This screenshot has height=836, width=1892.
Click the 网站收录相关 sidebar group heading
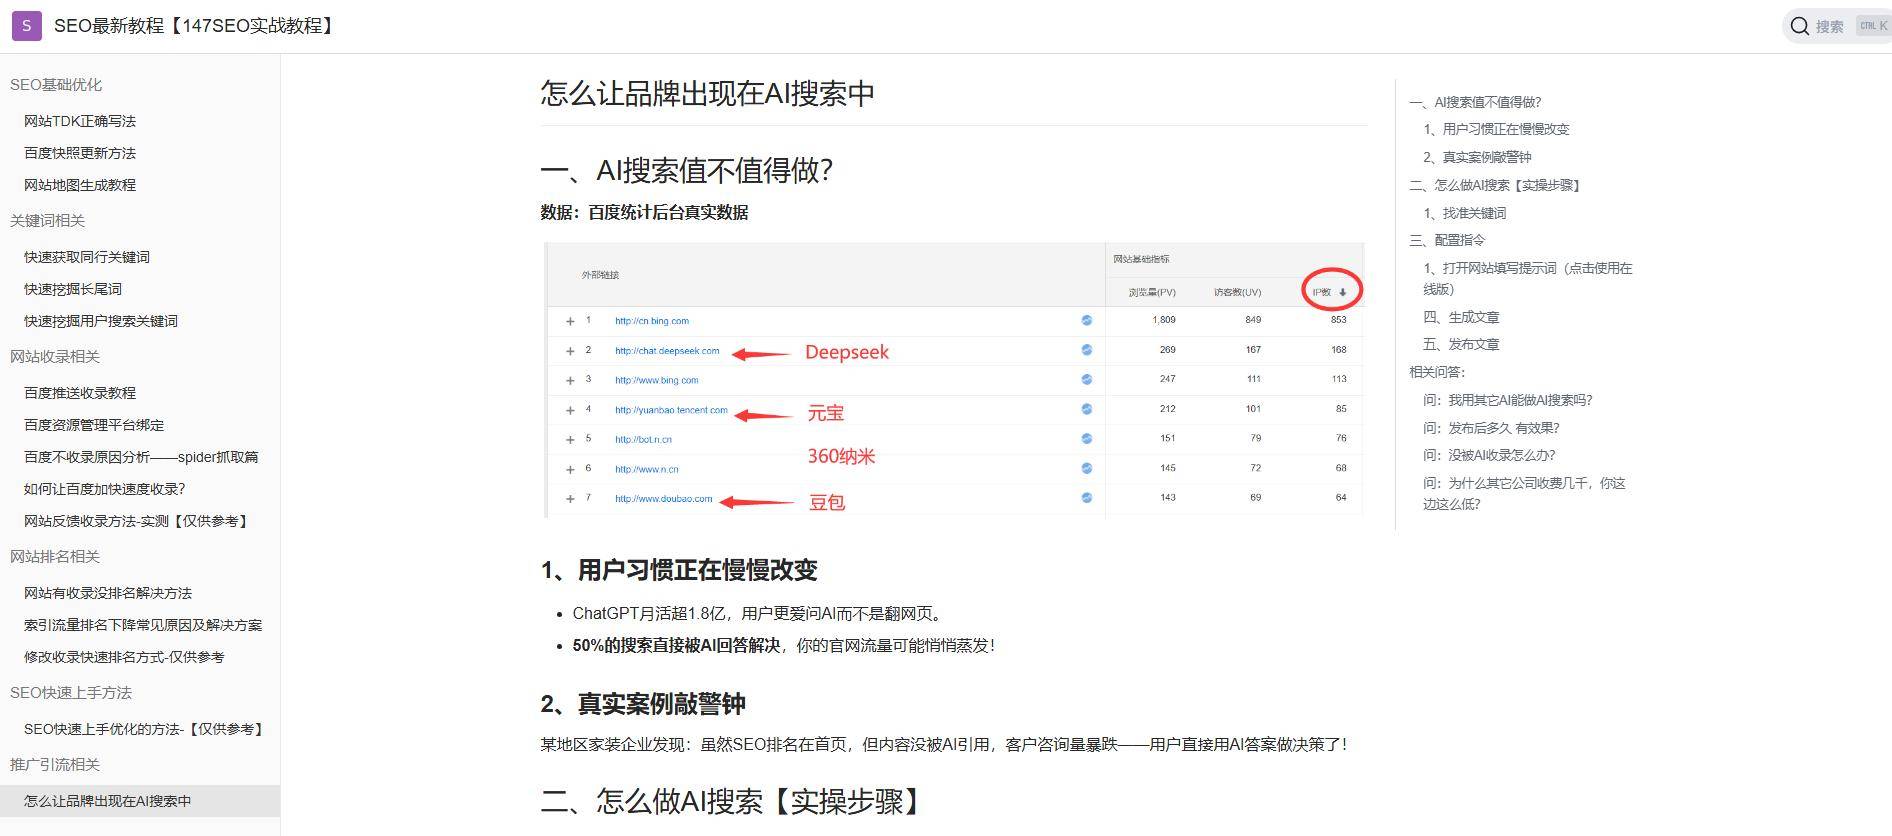(55, 357)
